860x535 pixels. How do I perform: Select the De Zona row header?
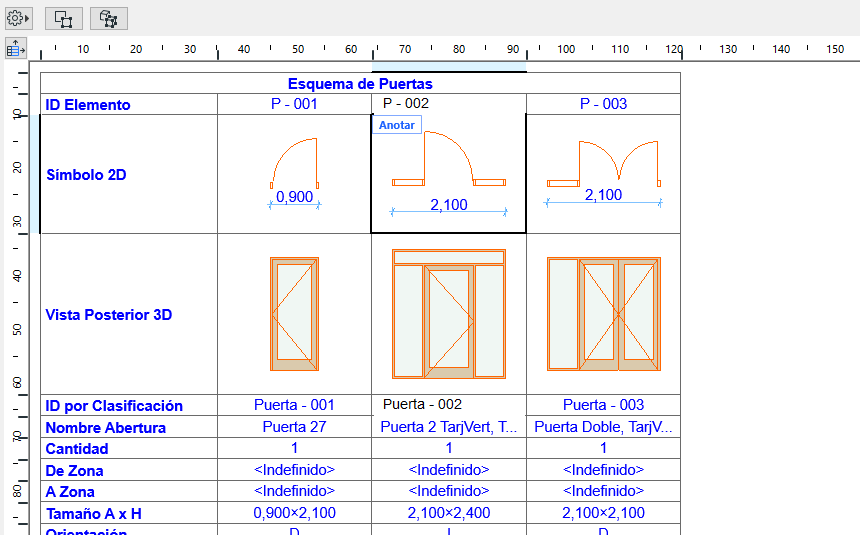point(129,470)
